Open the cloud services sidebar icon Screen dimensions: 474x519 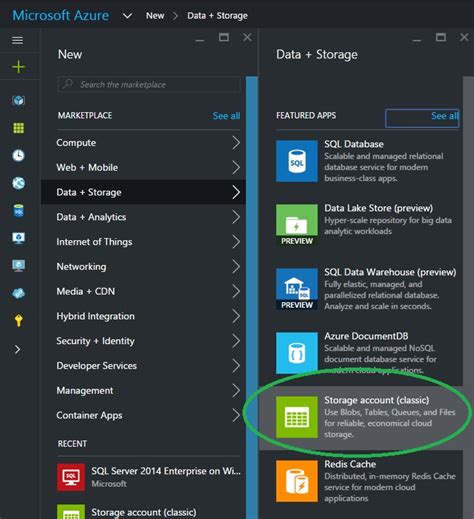click(18, 293)
